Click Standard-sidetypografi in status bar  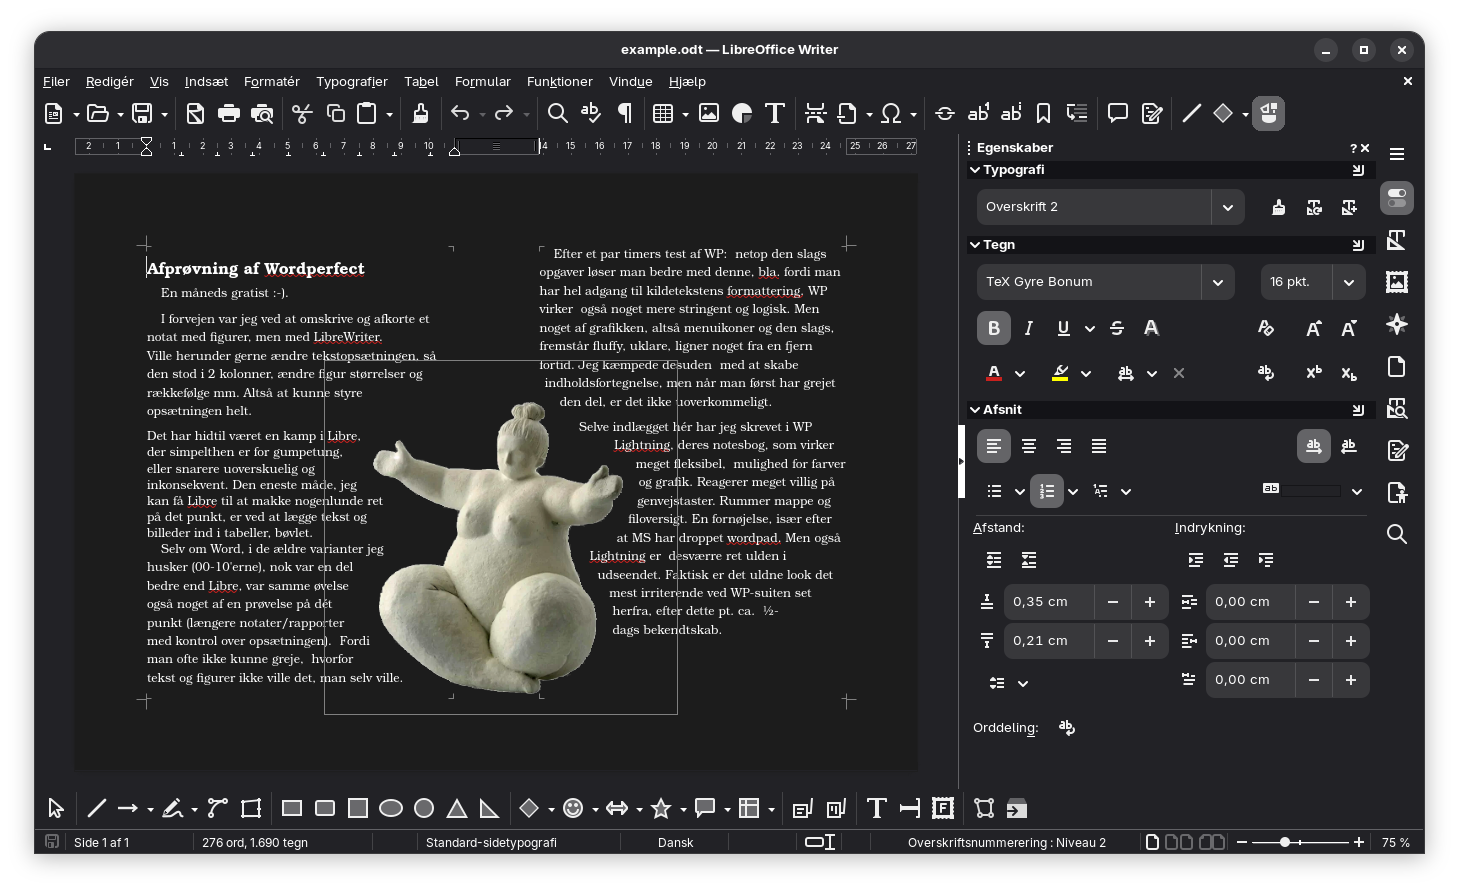point(491,842)
